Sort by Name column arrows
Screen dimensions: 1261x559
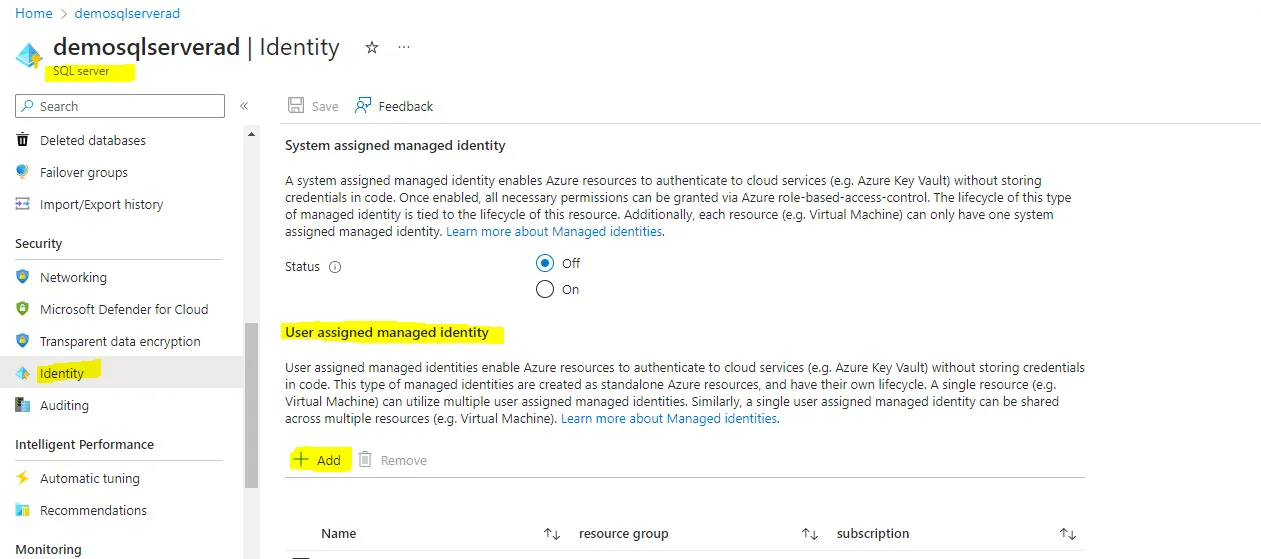point(552,534)
